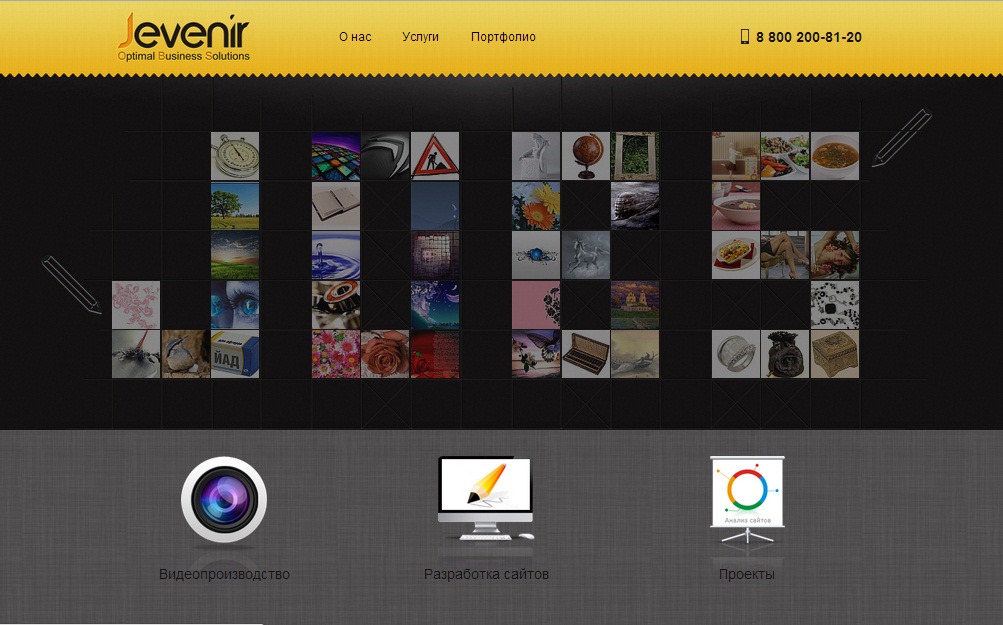Open the orange gerbera flower thumbnail
The height and width of the screenshot is (625, 1003).
tap(536, 206)
